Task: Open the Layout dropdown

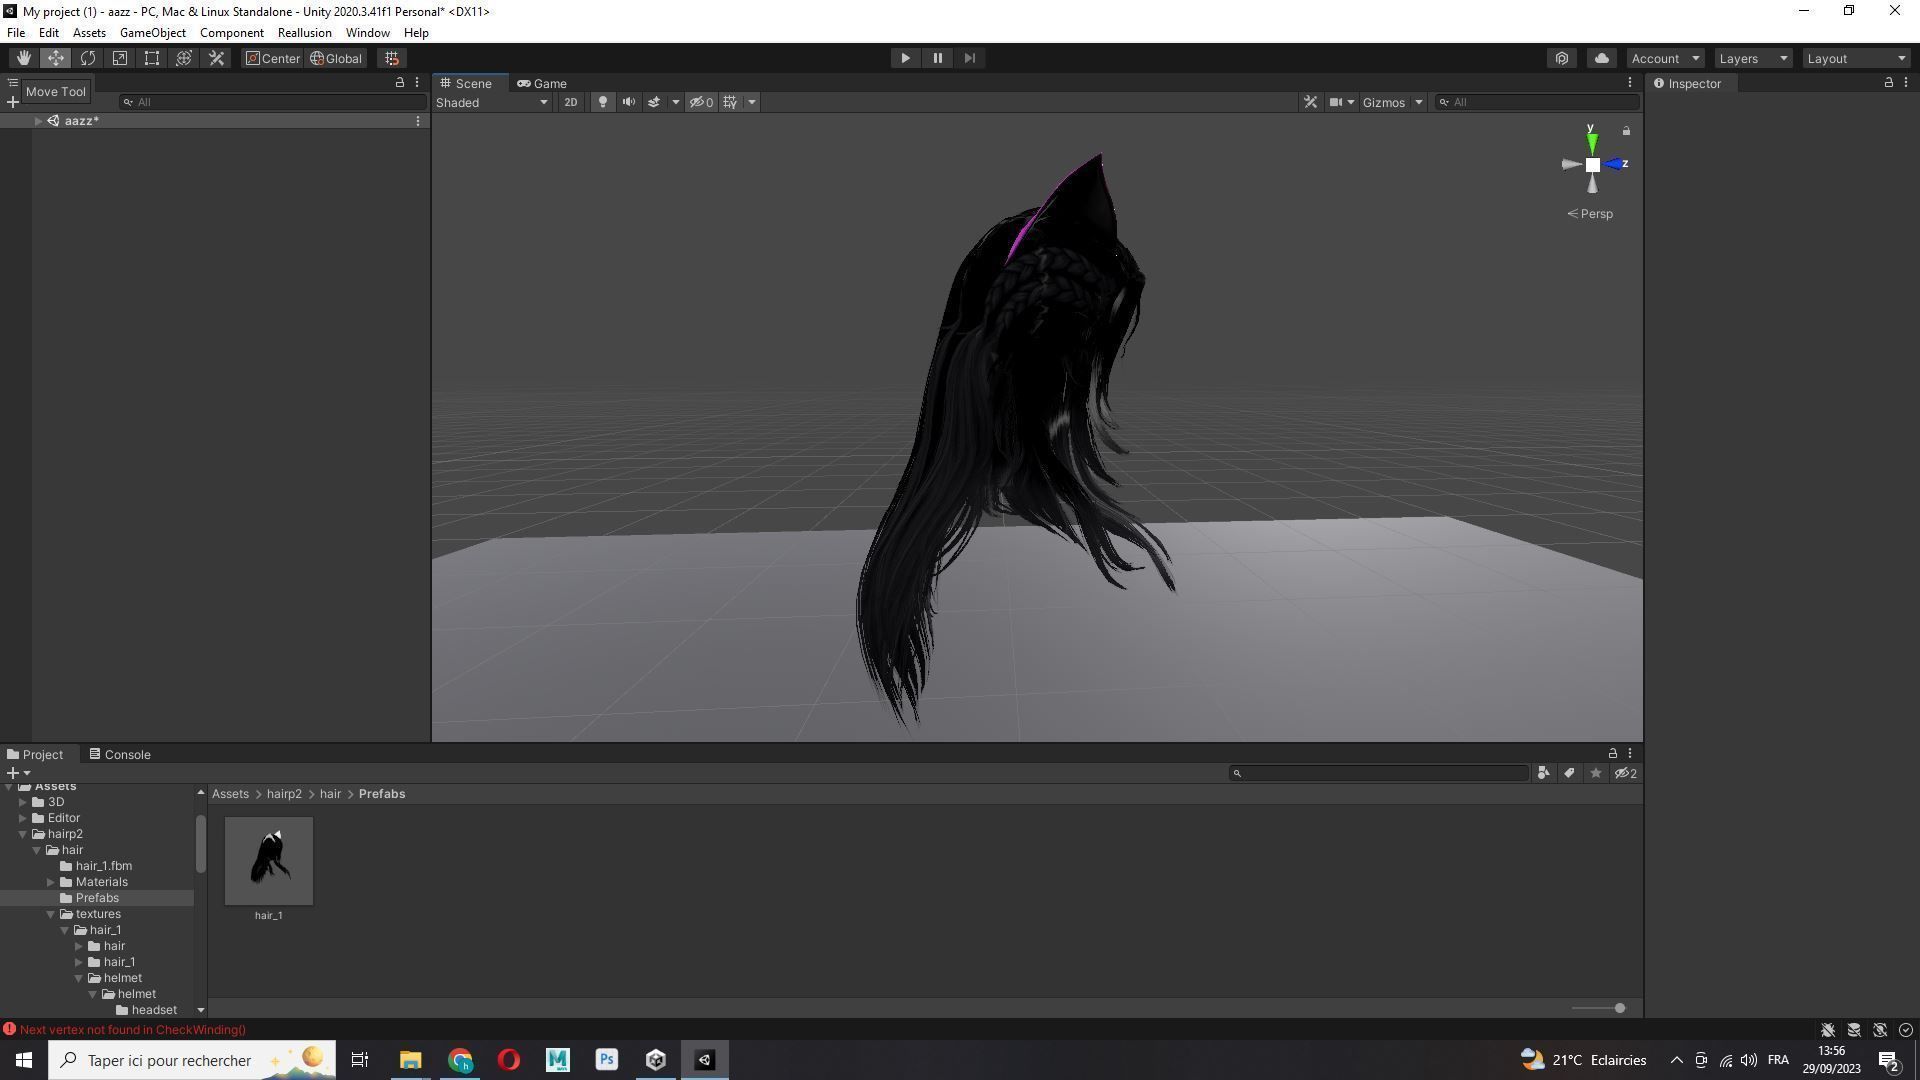Action: (1856, 58)
